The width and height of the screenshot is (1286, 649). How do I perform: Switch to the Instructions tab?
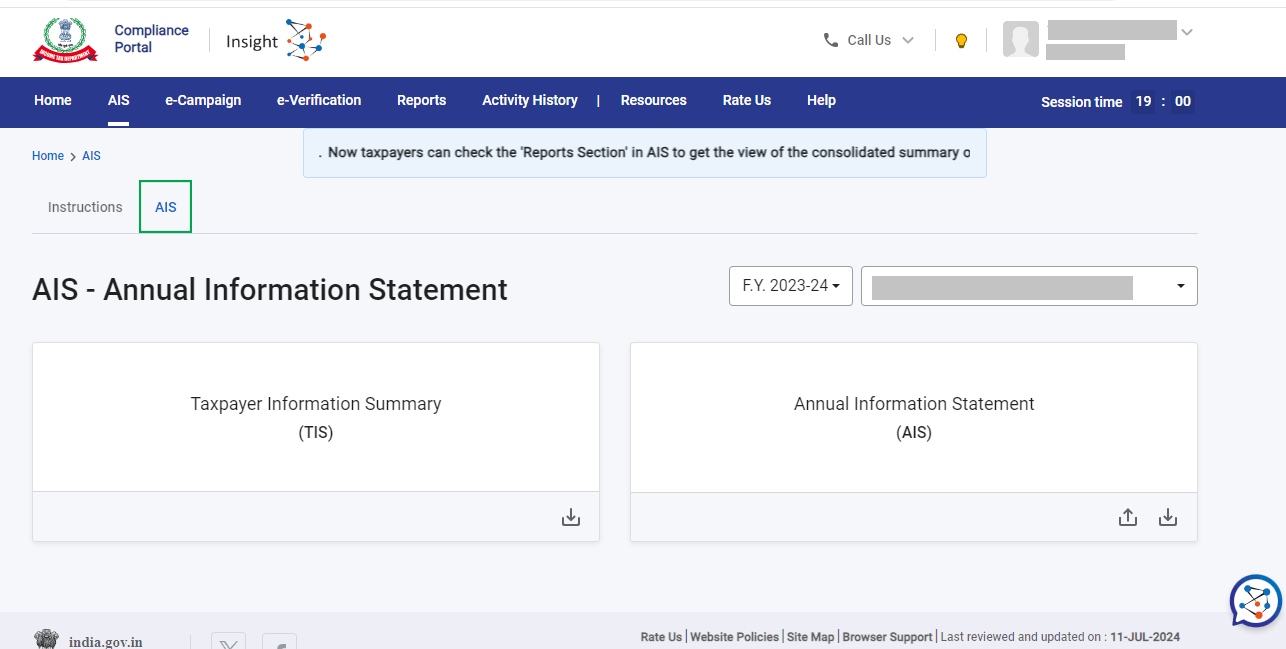(x=85, y=207)
